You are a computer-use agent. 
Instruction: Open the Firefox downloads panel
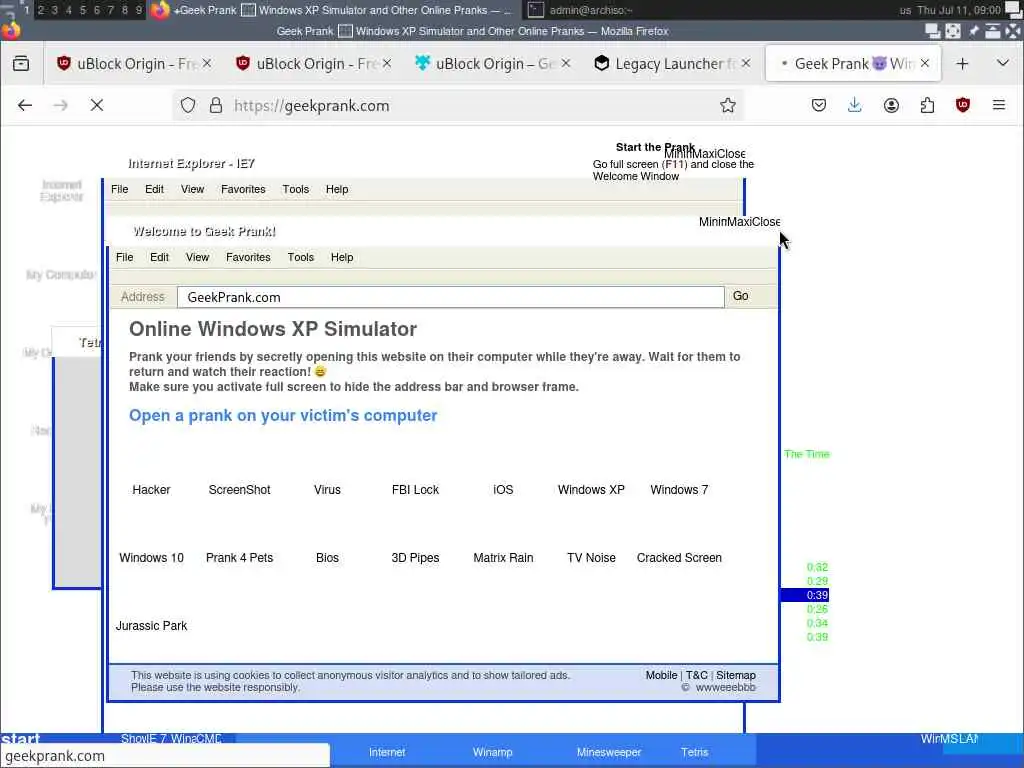pyautogui.click(x=854, y=105)
